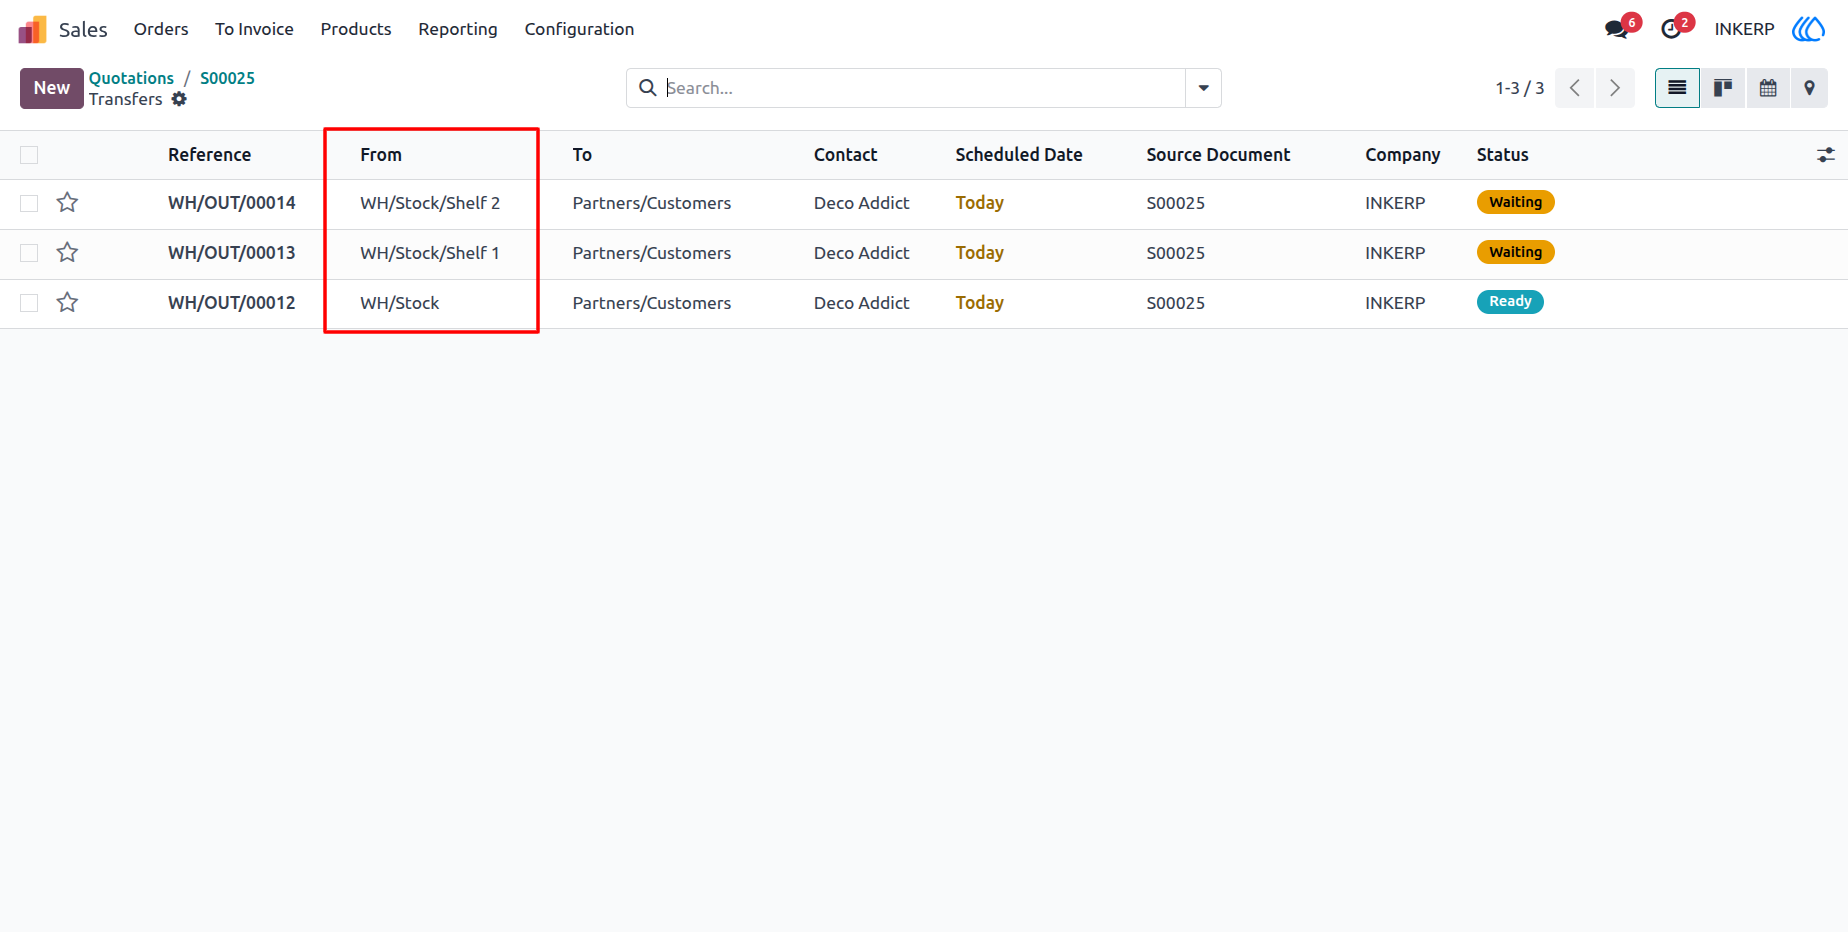
Task: Tick the checkbox for WH/OUT/00013
Action: [x=29, y=253]
